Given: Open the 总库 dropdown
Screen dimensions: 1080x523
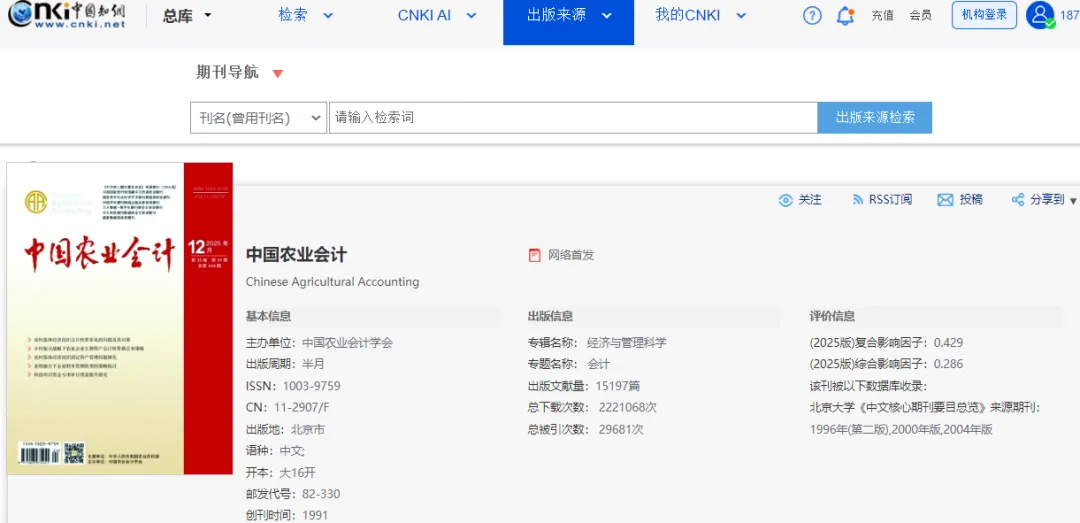Looking at the screenshot, I should pos(187,16).
